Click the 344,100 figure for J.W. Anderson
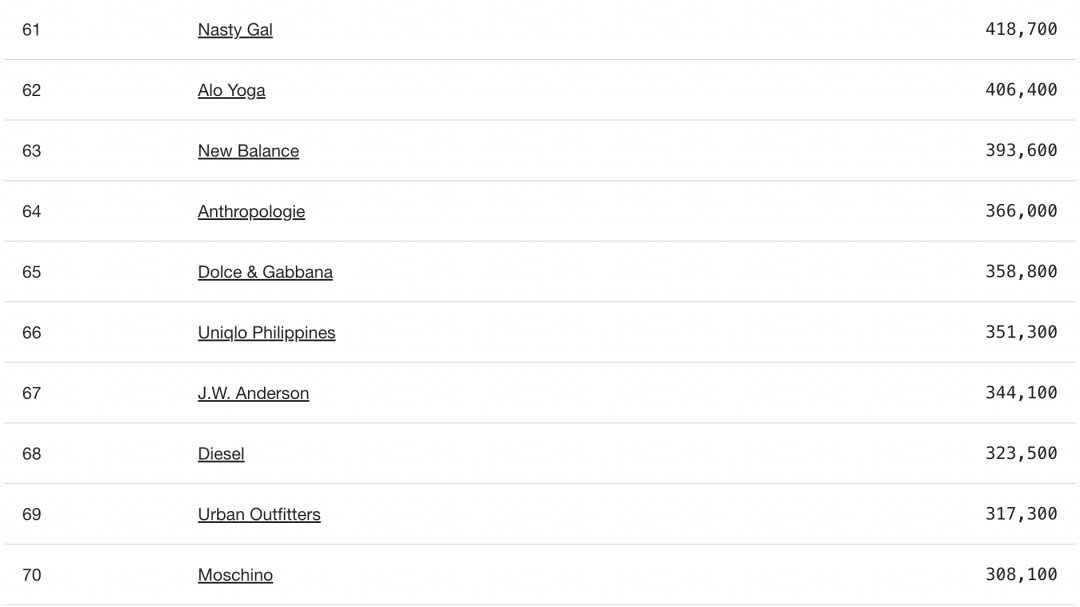The width and height of the screenshot is (1080, 607). pyautogui.click(x=1021, y=393)
